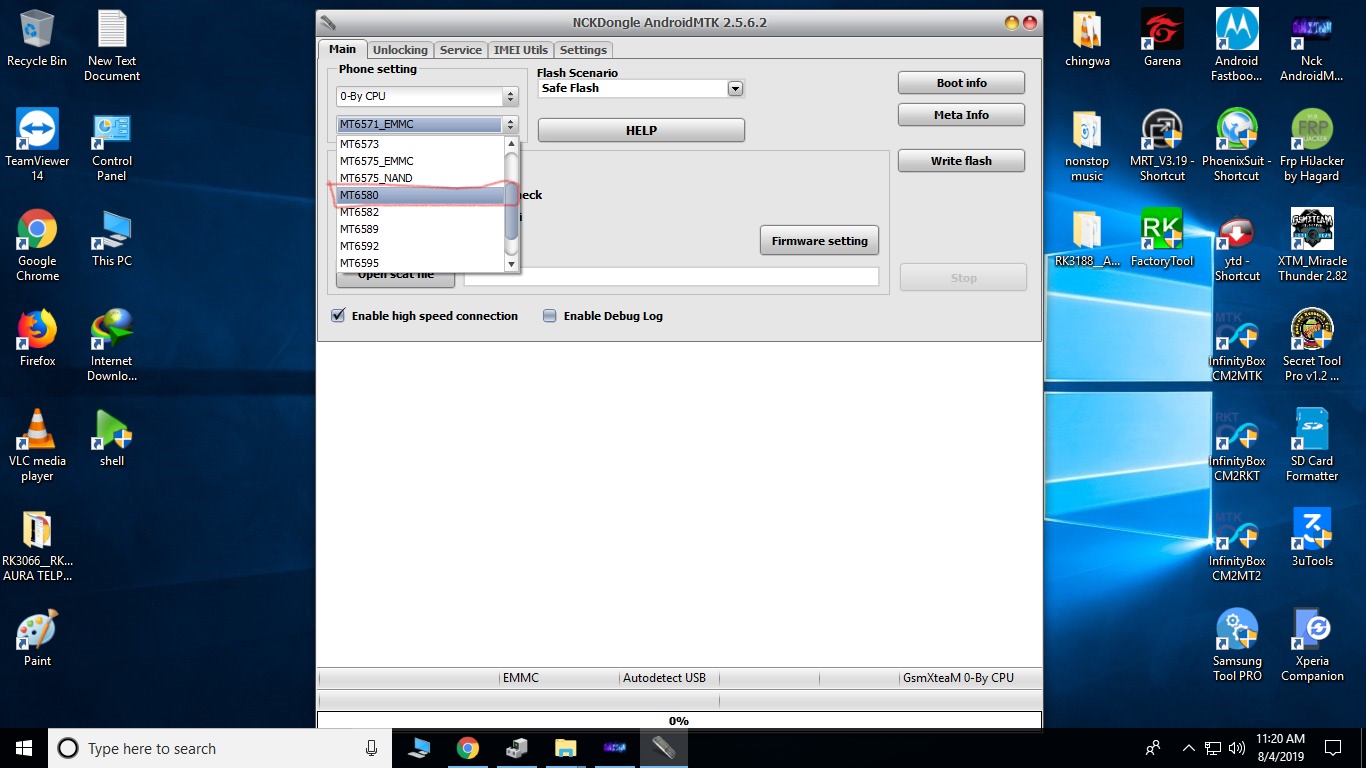Open the Recycle Bin desktop icon

pyautogui.click(x=37, y=38)
